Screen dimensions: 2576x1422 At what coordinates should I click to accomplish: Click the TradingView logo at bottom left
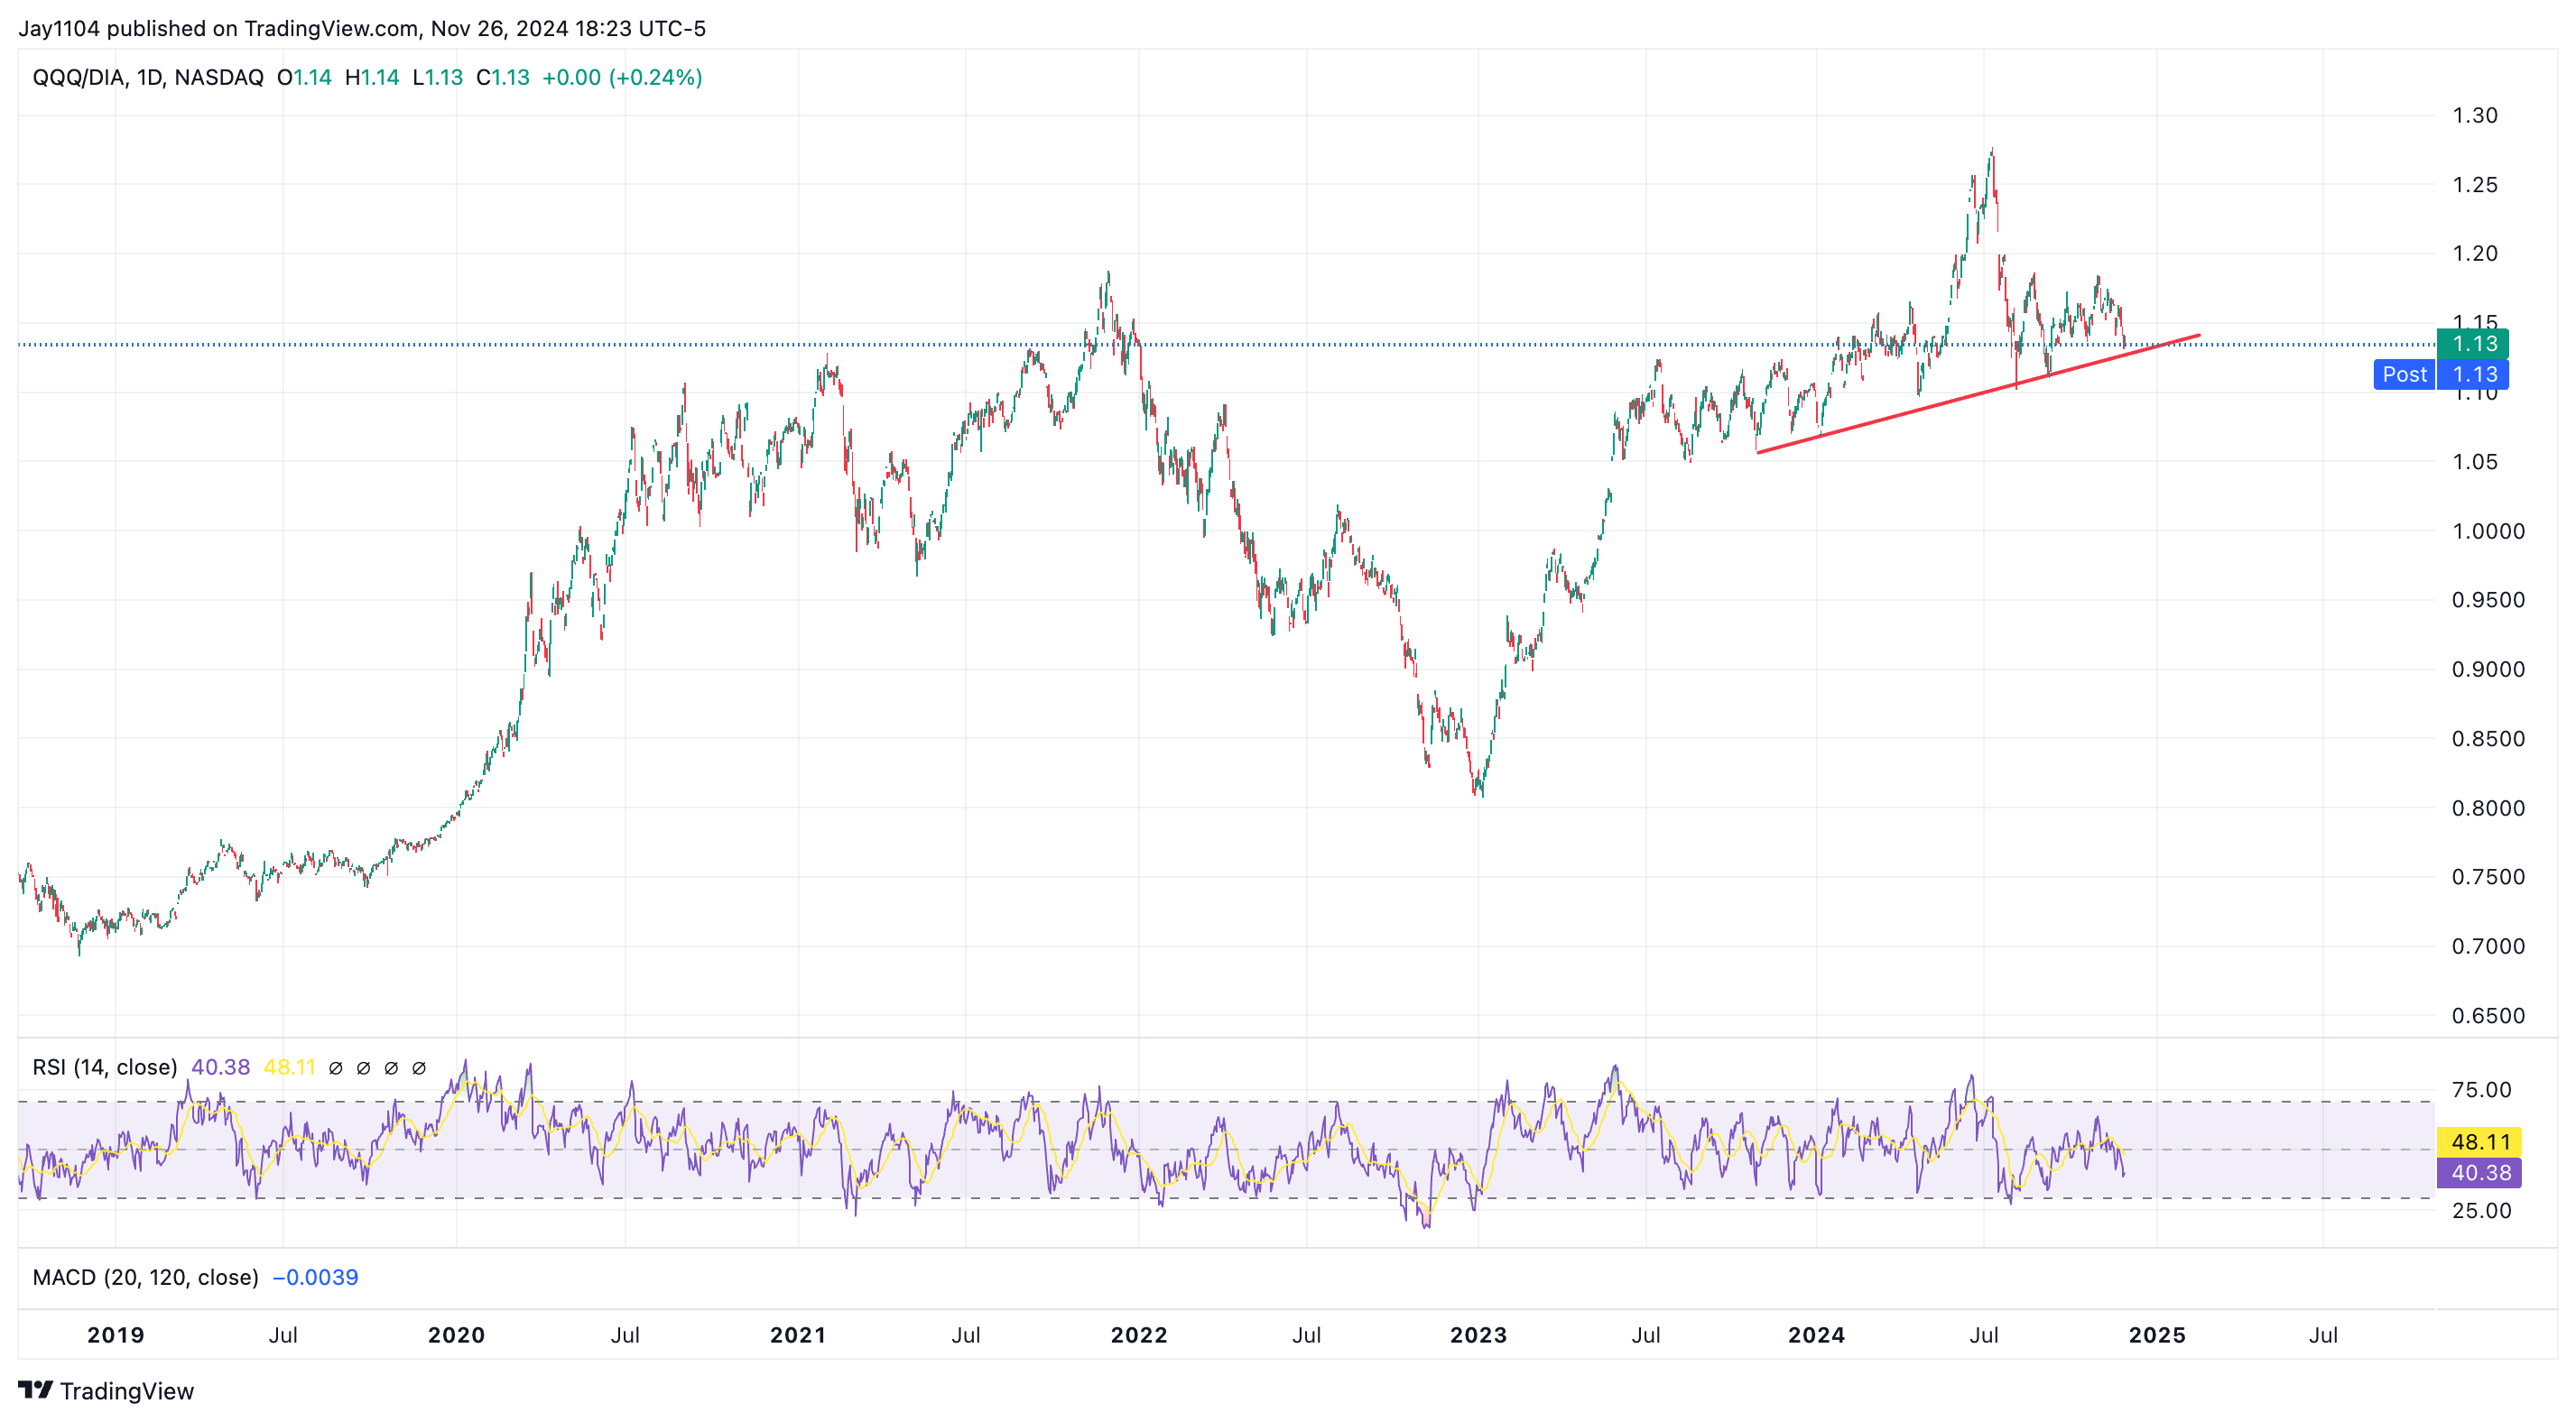pyautogui.click(x=106, y=1391)
